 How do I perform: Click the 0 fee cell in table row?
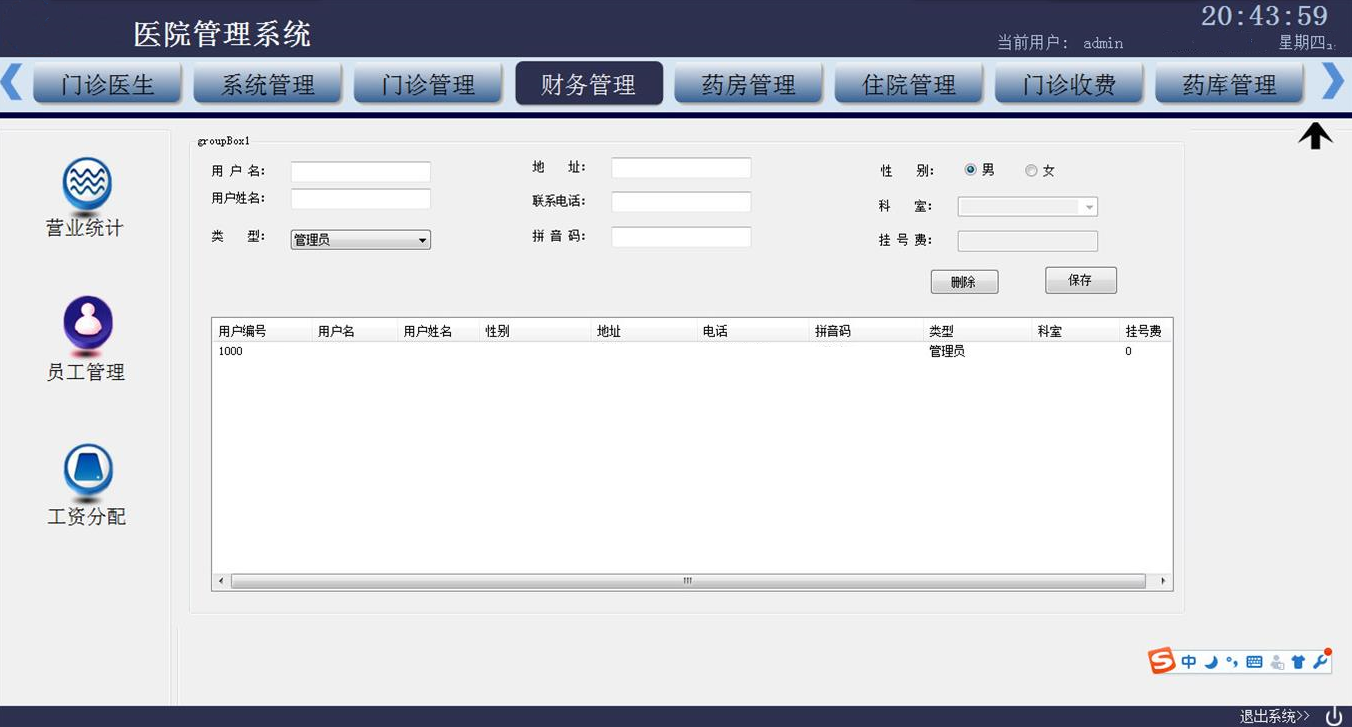tap(1128, 352)
